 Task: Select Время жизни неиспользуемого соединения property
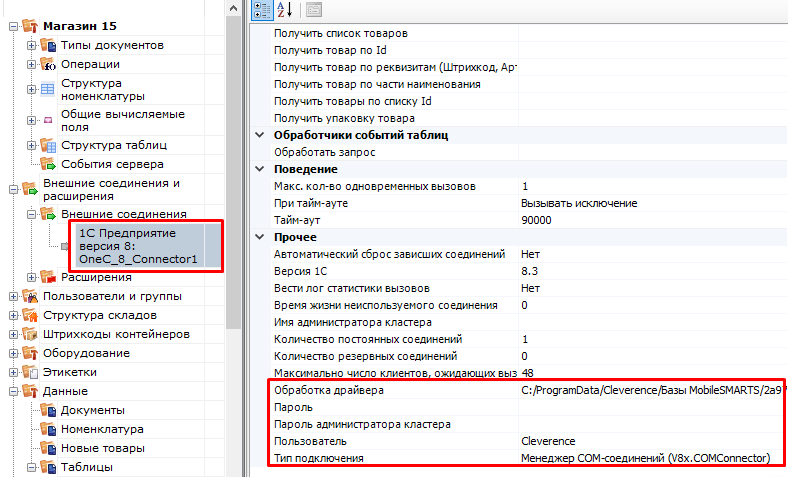(x=385, y=305)
